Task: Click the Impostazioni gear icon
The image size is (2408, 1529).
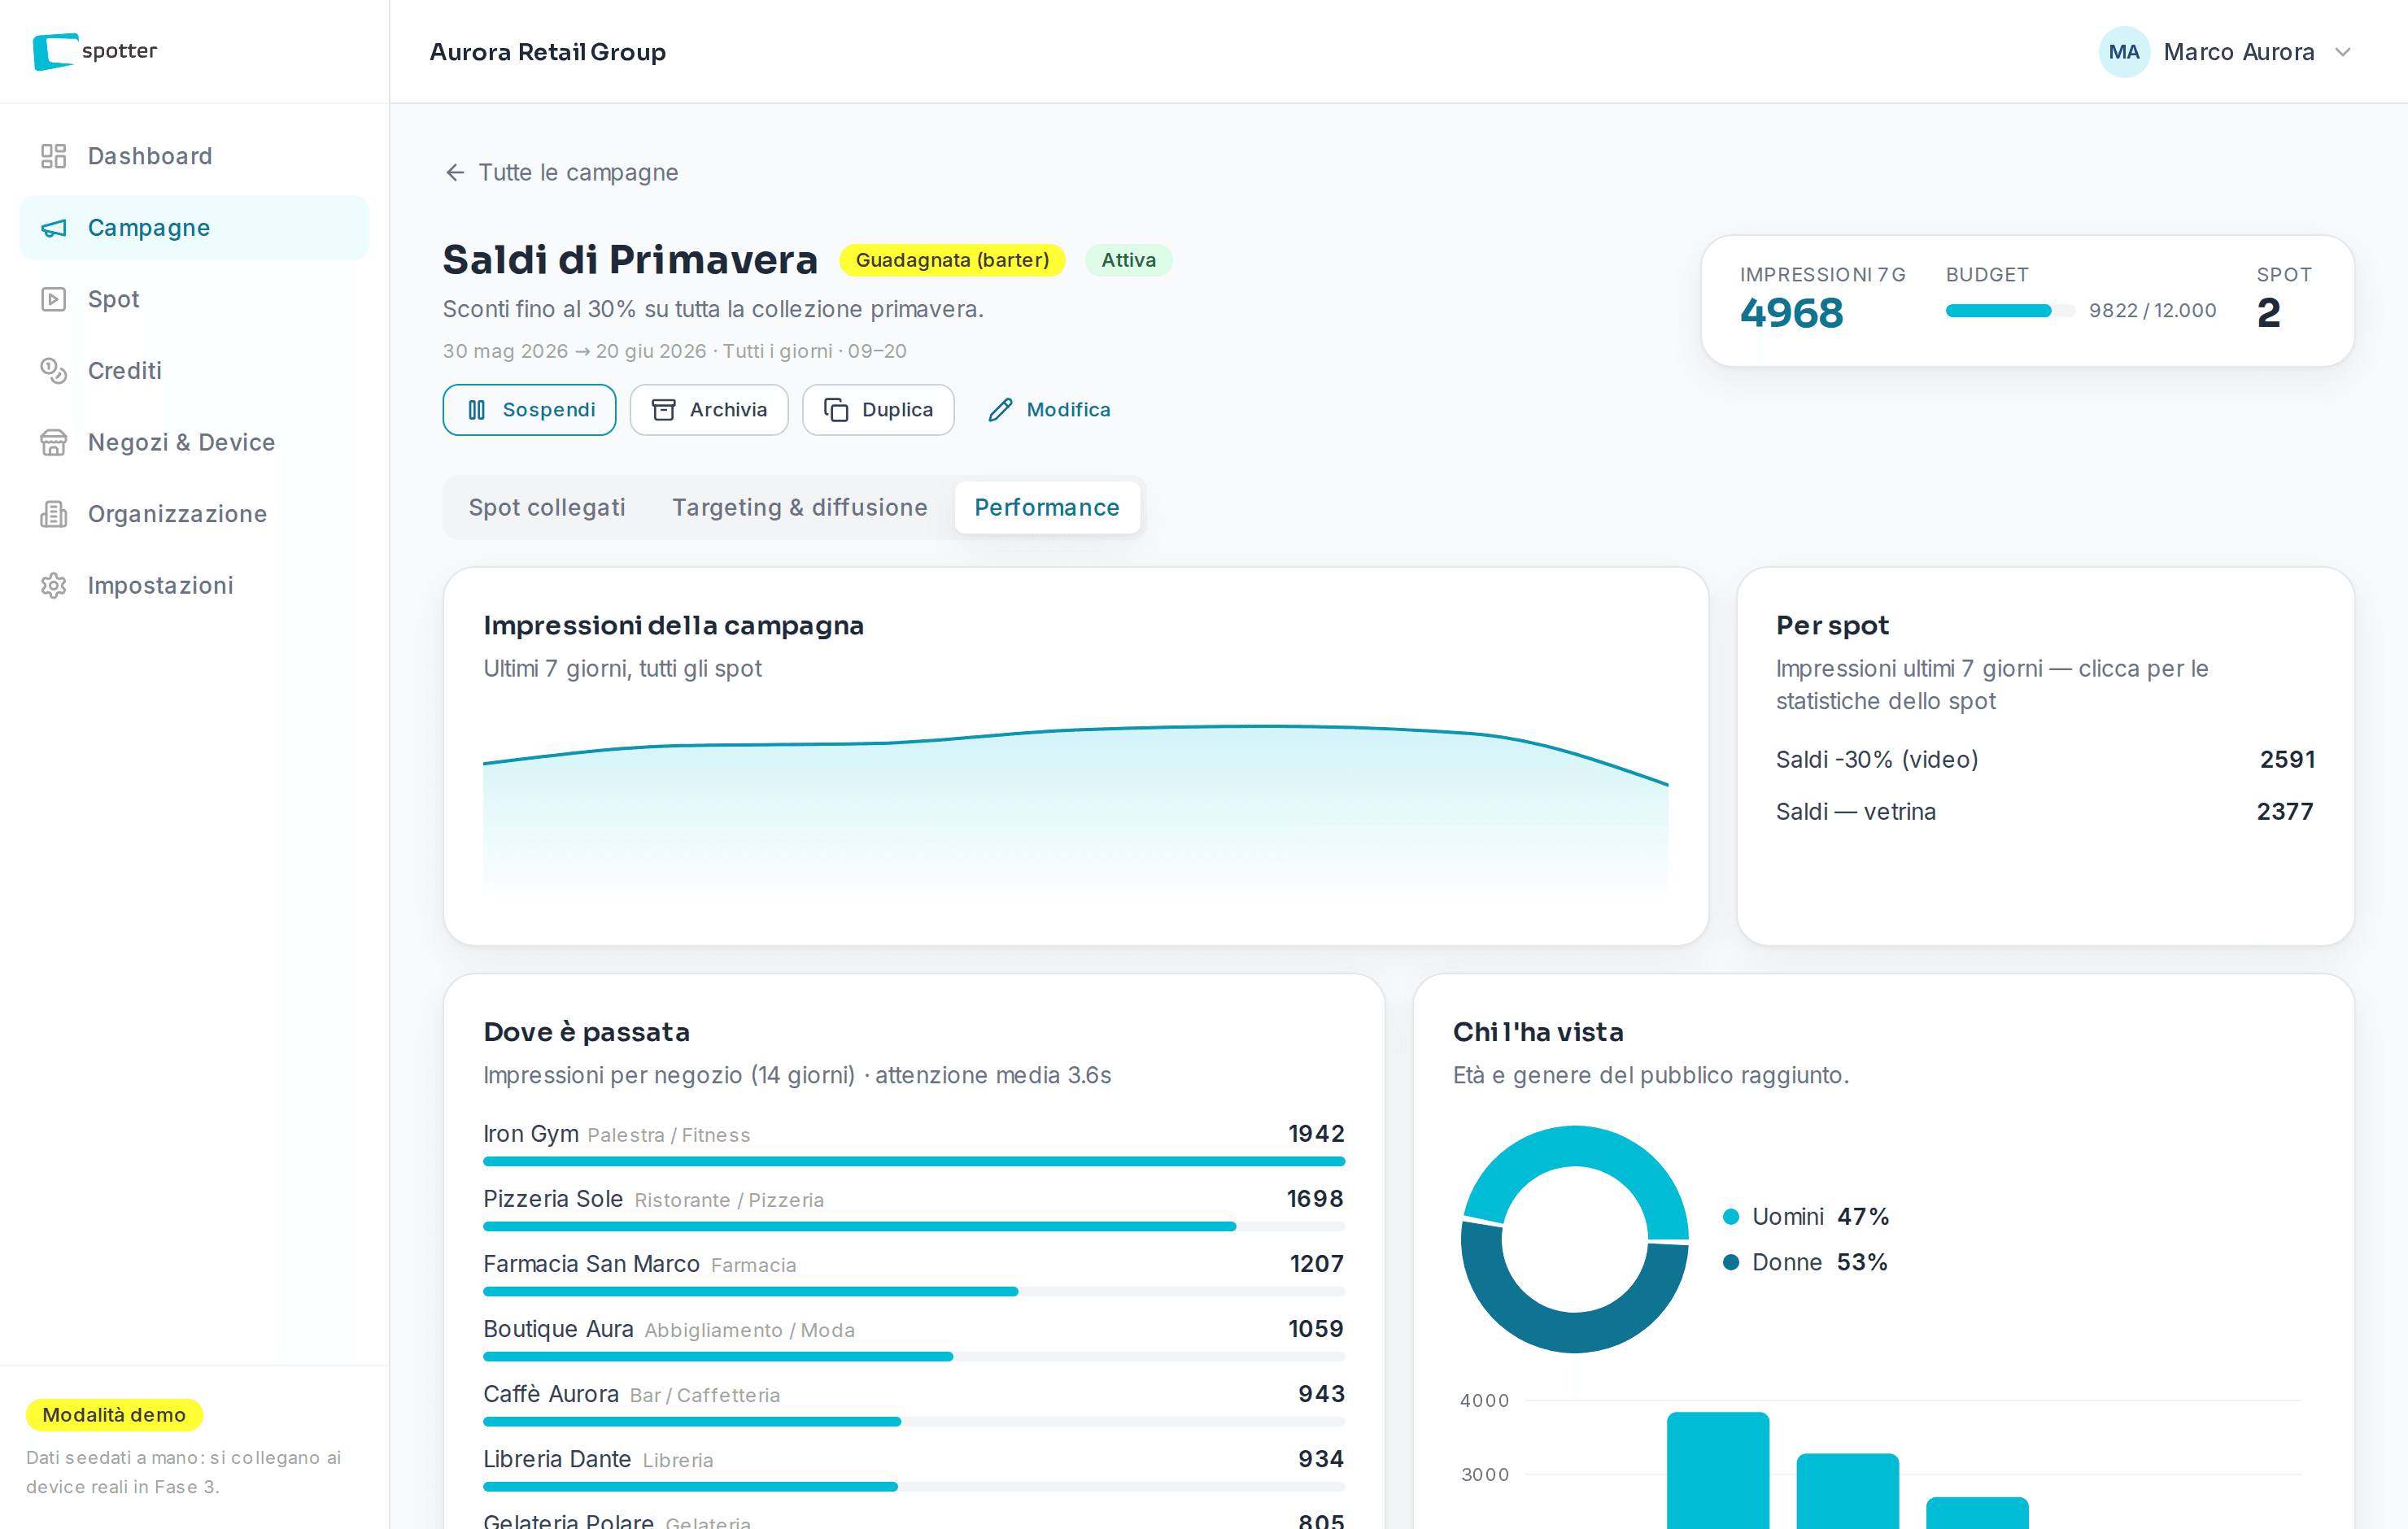Action: (53, 585)
